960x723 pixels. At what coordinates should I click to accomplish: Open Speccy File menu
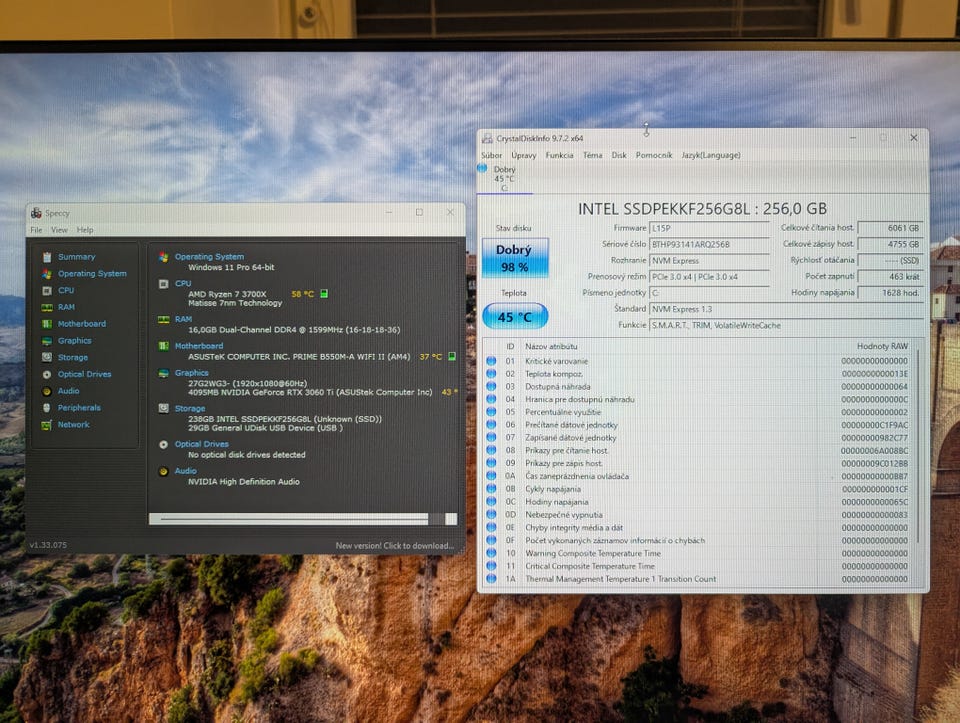pos(36,230)
